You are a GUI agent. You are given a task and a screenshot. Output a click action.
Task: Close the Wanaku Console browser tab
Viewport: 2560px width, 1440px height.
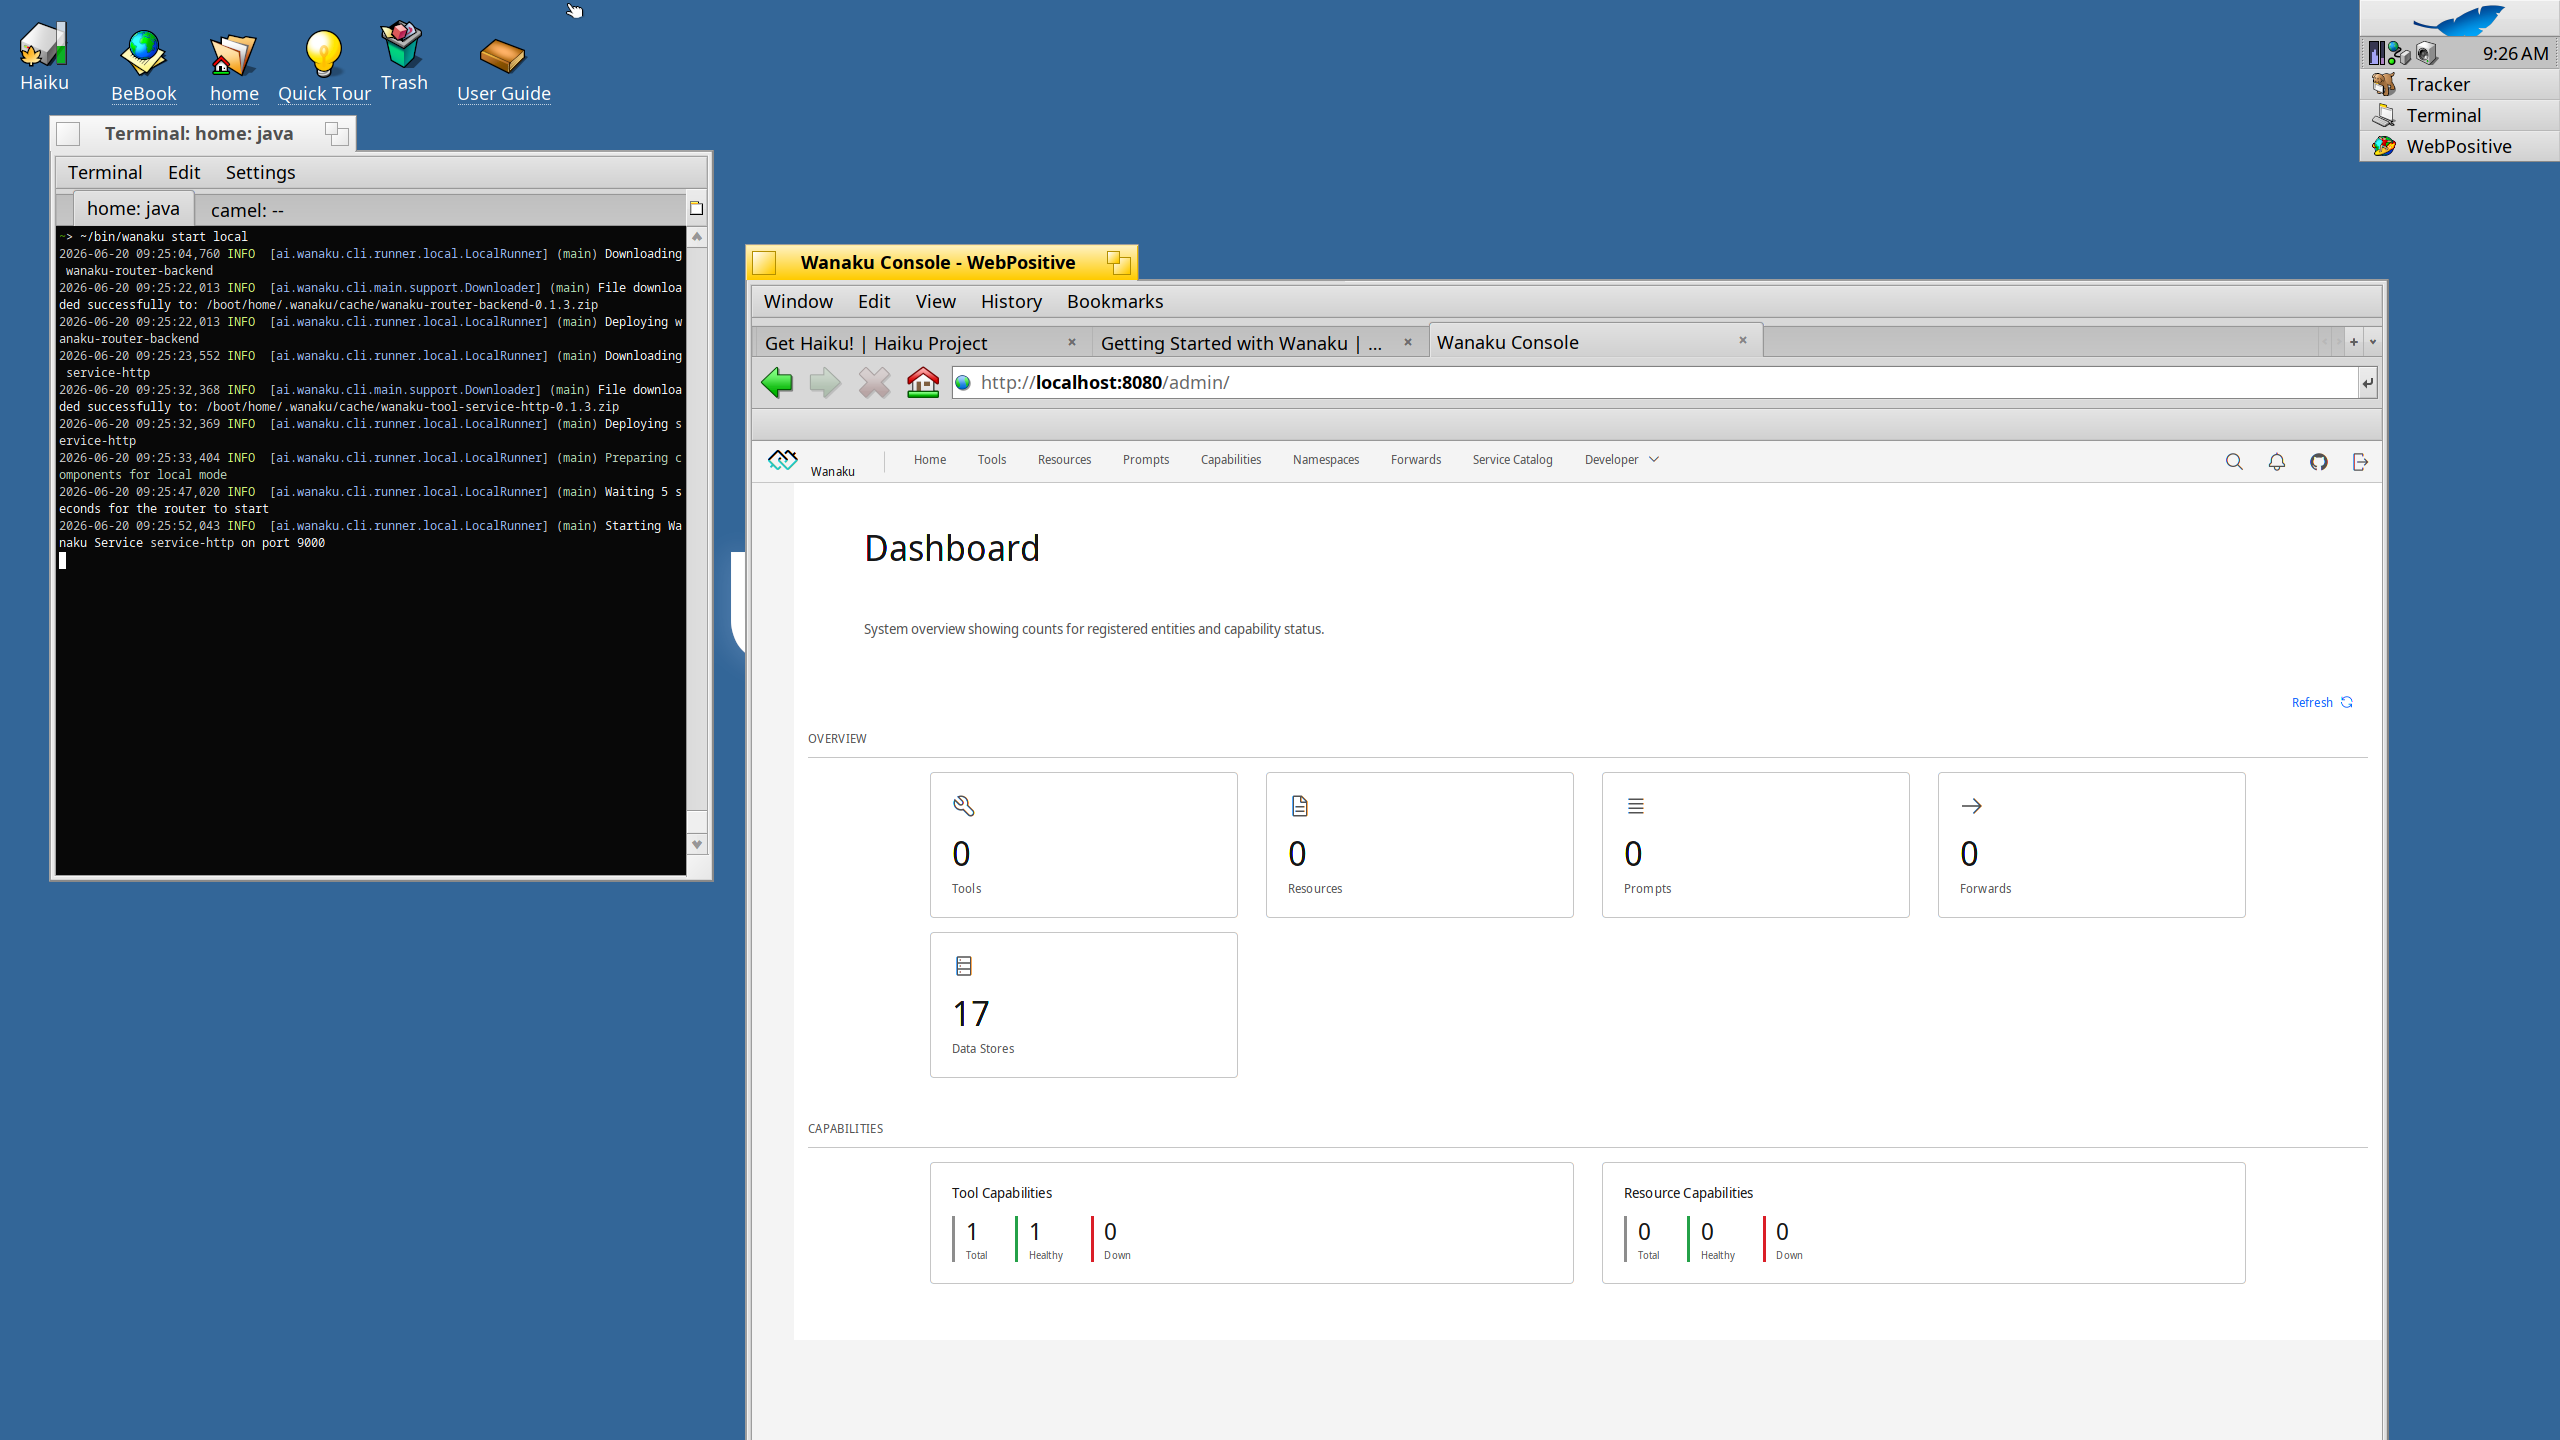[1743, 340]
